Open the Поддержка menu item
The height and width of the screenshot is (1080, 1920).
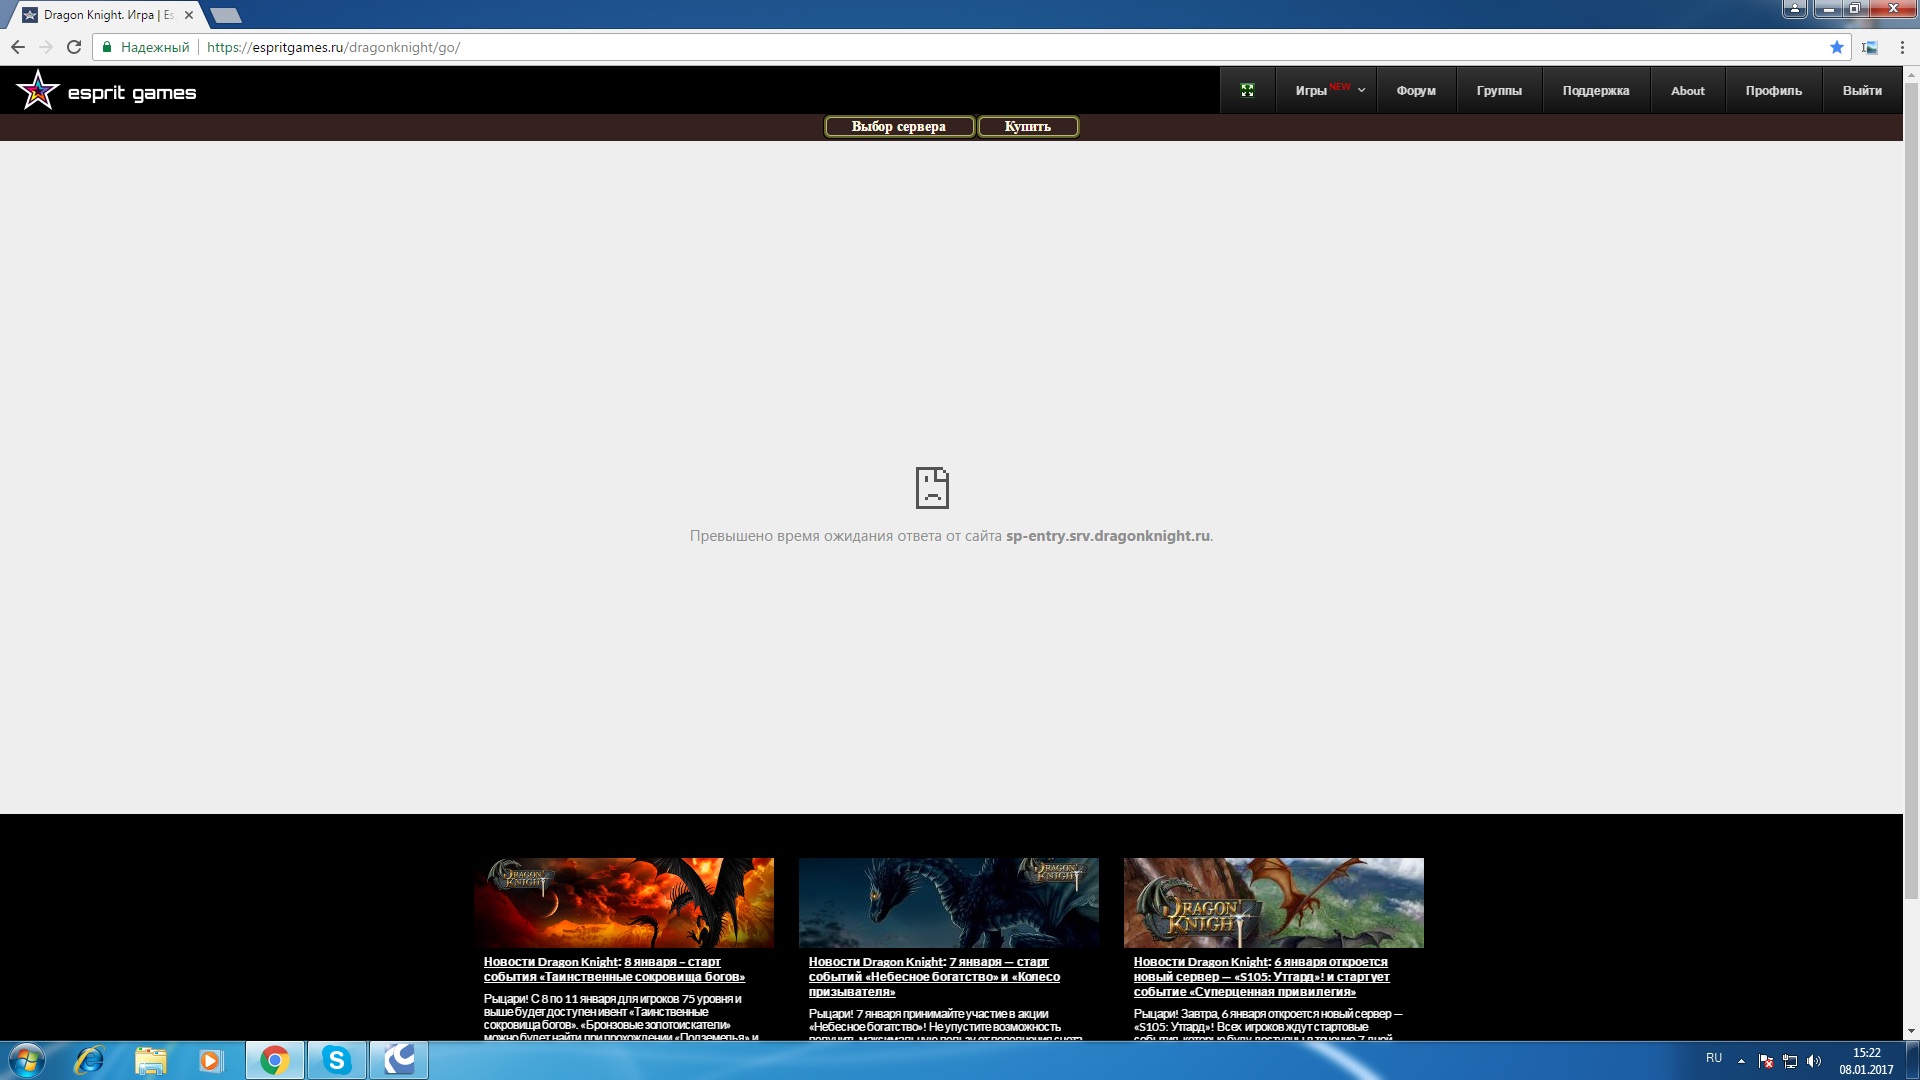pos(1595,91)
